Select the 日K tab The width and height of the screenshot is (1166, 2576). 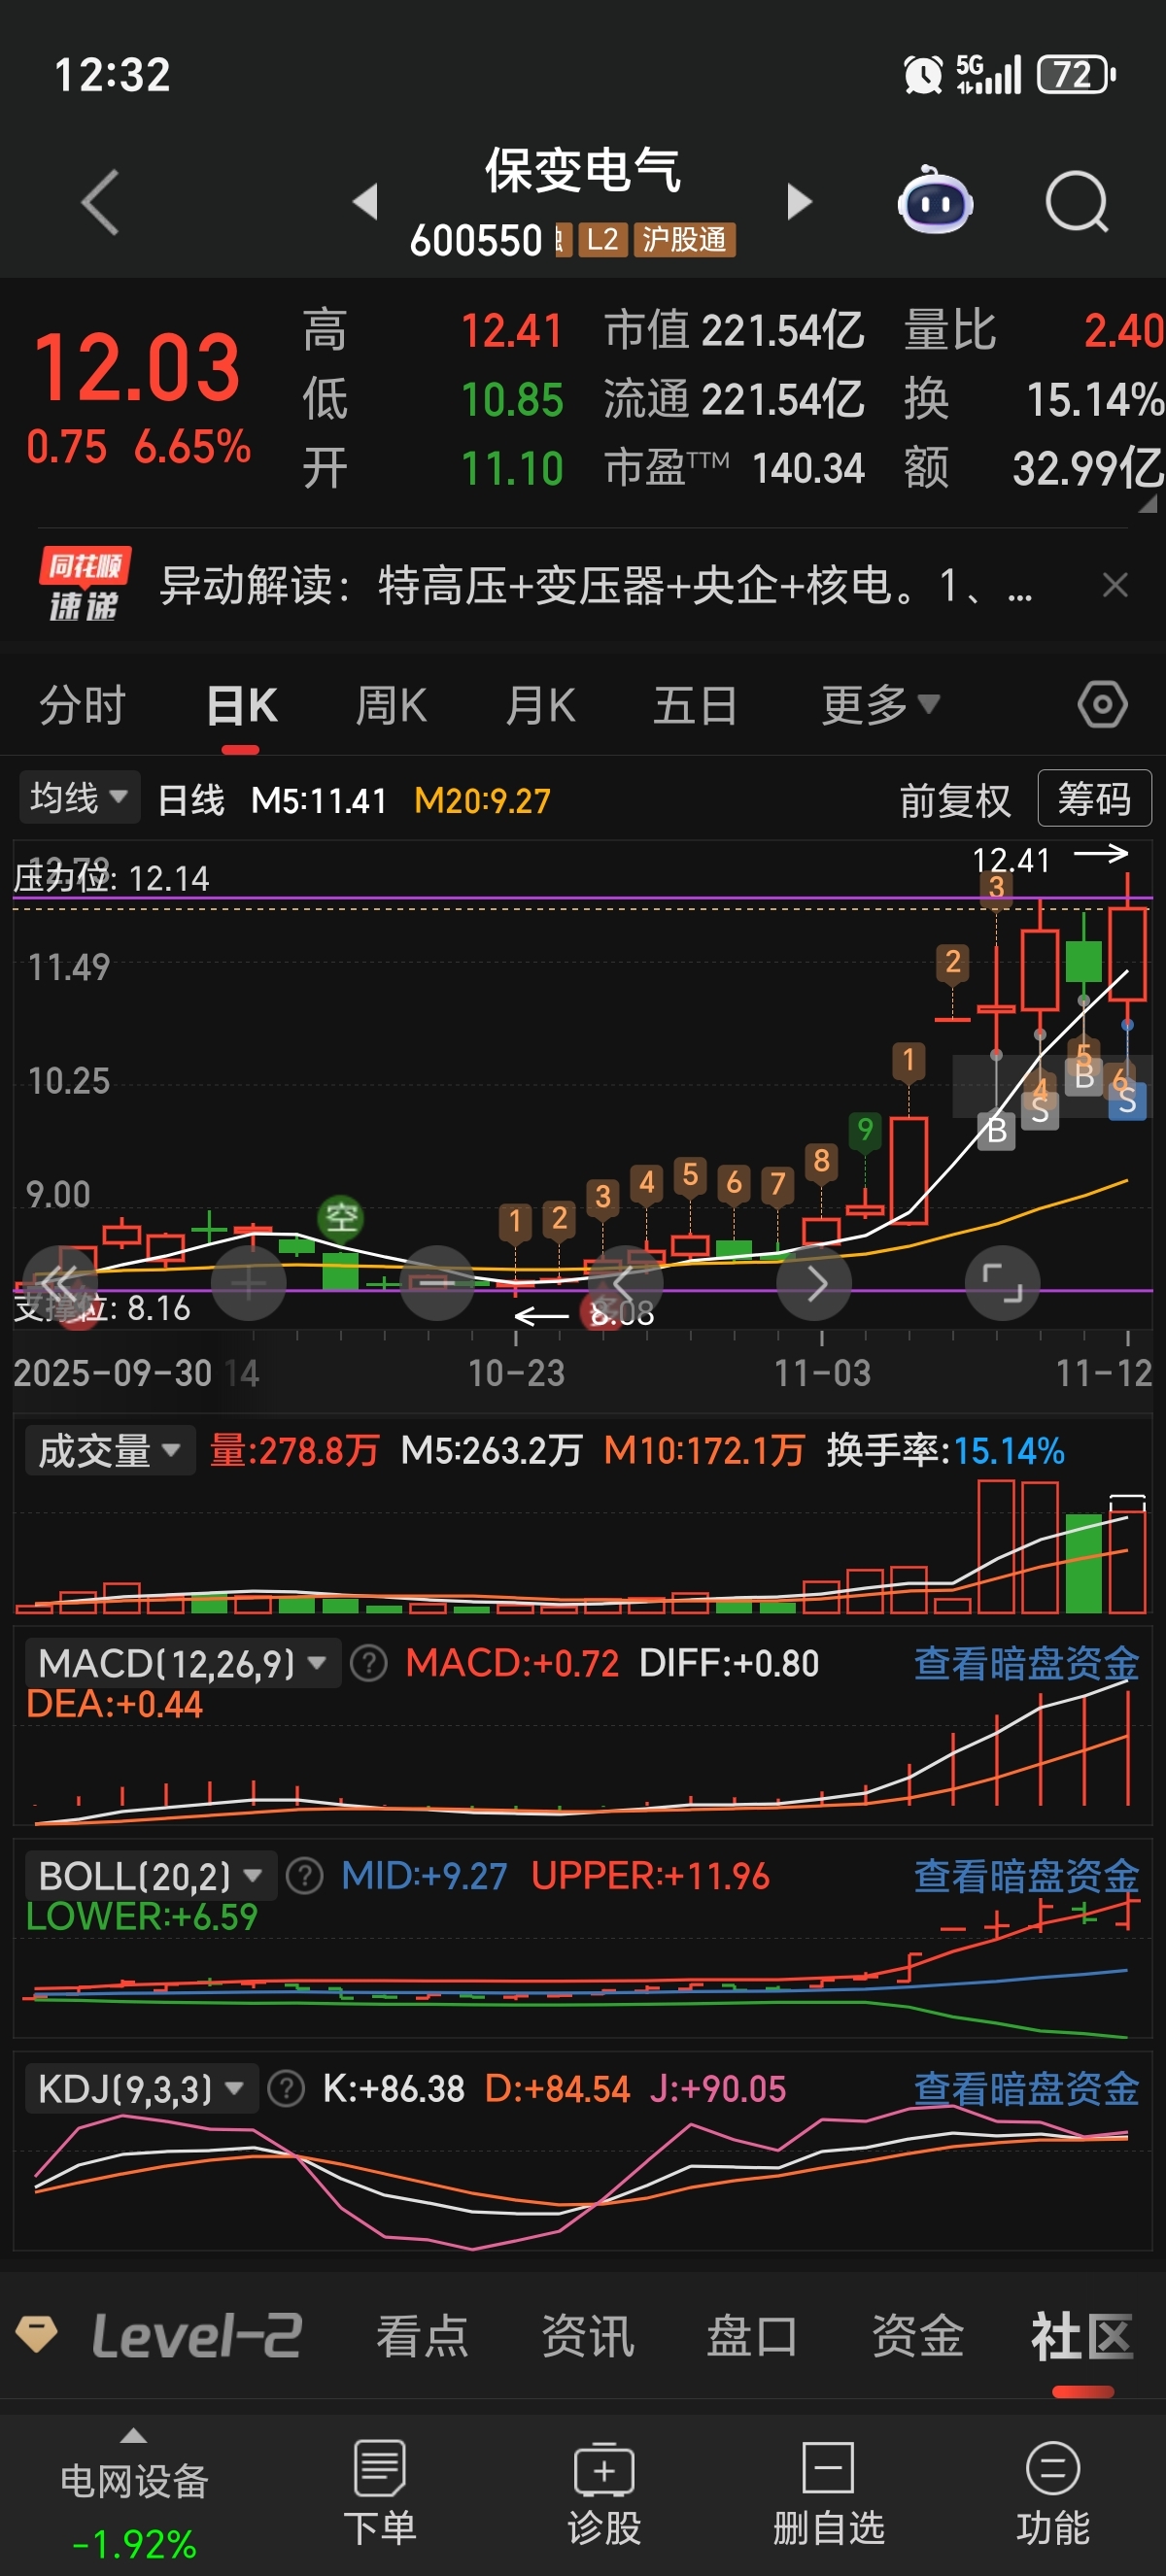(242, 705)
